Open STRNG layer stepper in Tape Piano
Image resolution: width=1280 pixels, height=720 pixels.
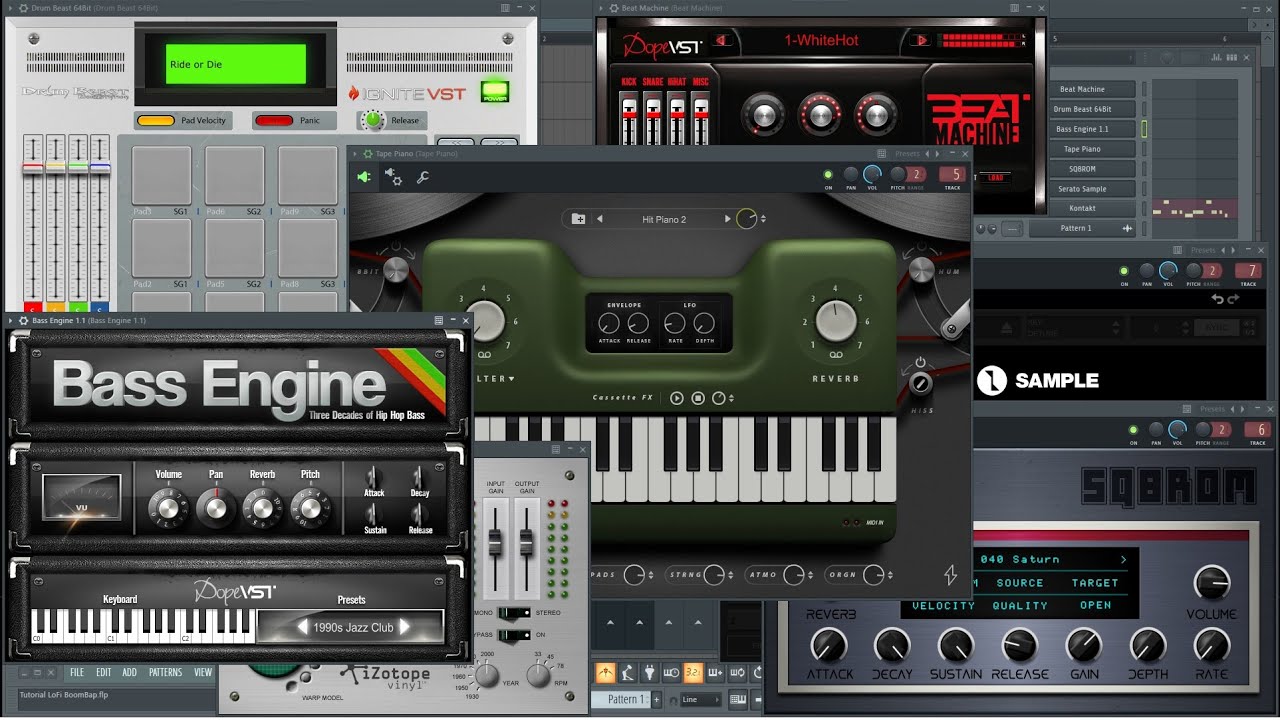730,575
